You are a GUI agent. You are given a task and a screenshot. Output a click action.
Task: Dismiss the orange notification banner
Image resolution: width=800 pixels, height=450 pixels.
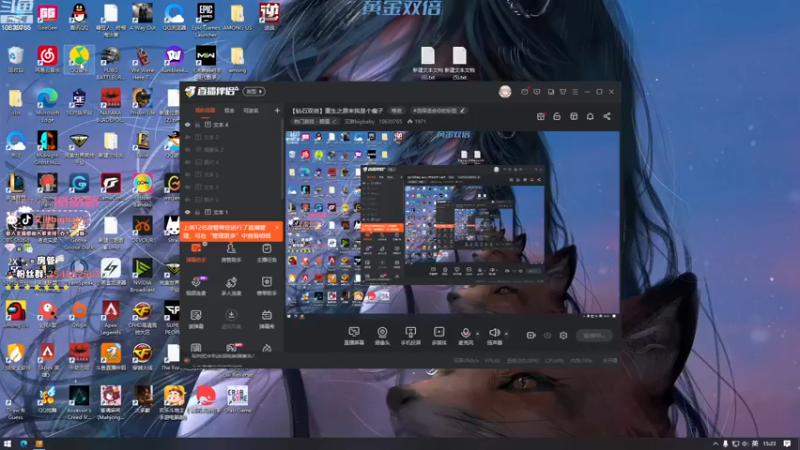point(277,228)
